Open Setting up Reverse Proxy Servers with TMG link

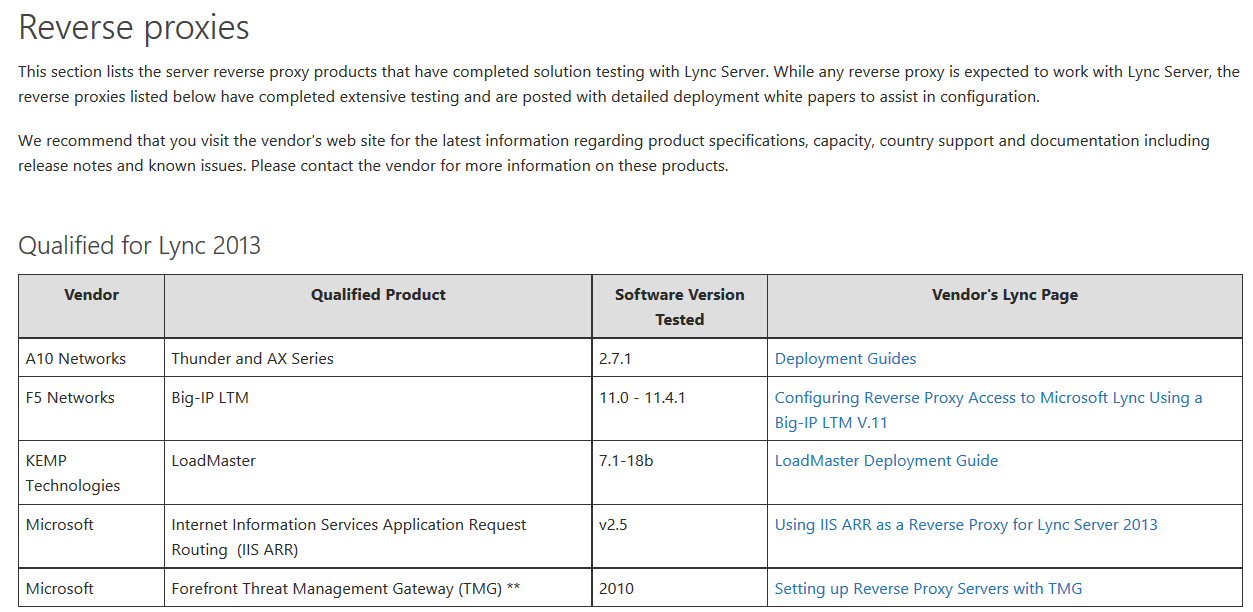tap(928, 588)
